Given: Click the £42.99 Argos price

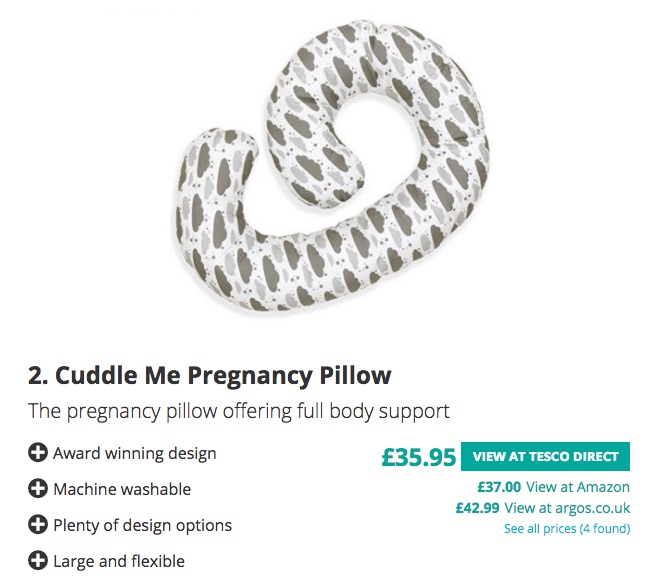Looking at the screenshot, I should point(477,508).
